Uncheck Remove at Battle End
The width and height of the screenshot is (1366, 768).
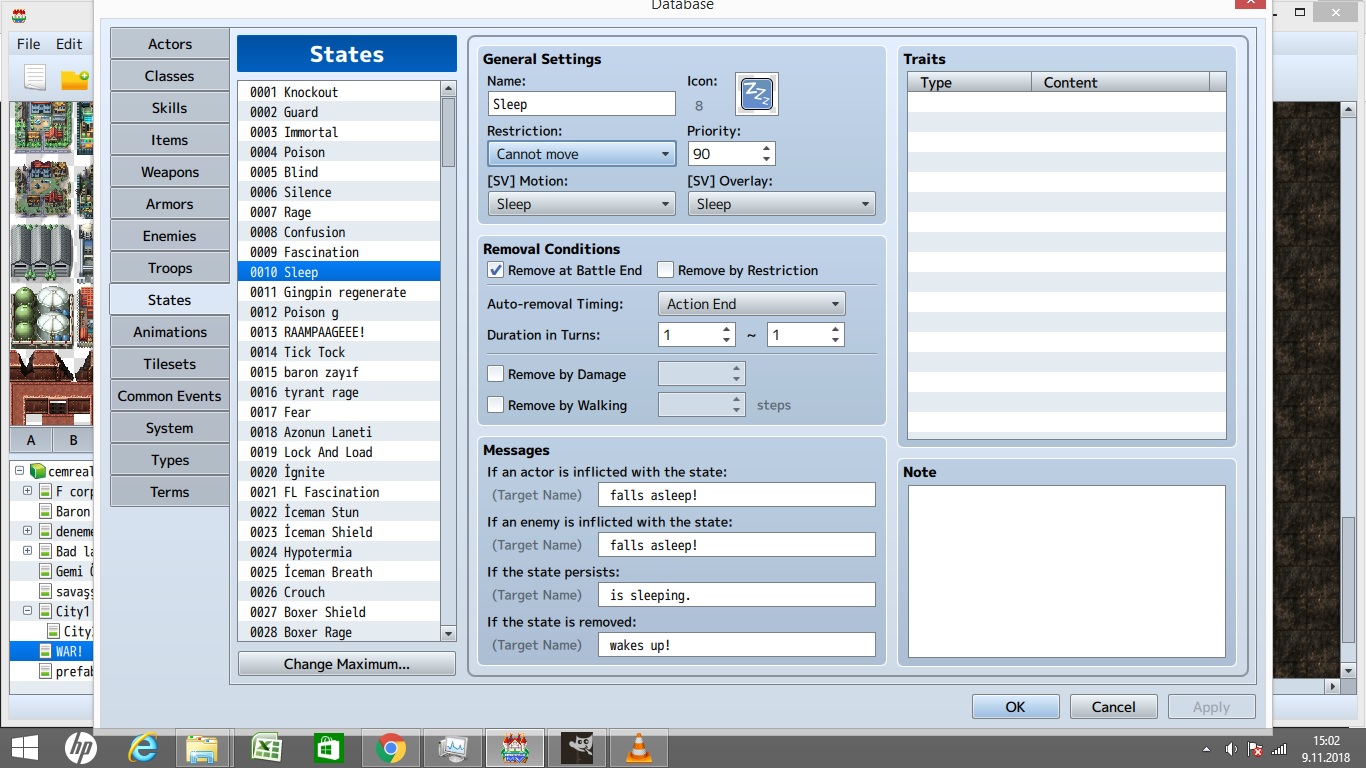[x=495, y=270]
